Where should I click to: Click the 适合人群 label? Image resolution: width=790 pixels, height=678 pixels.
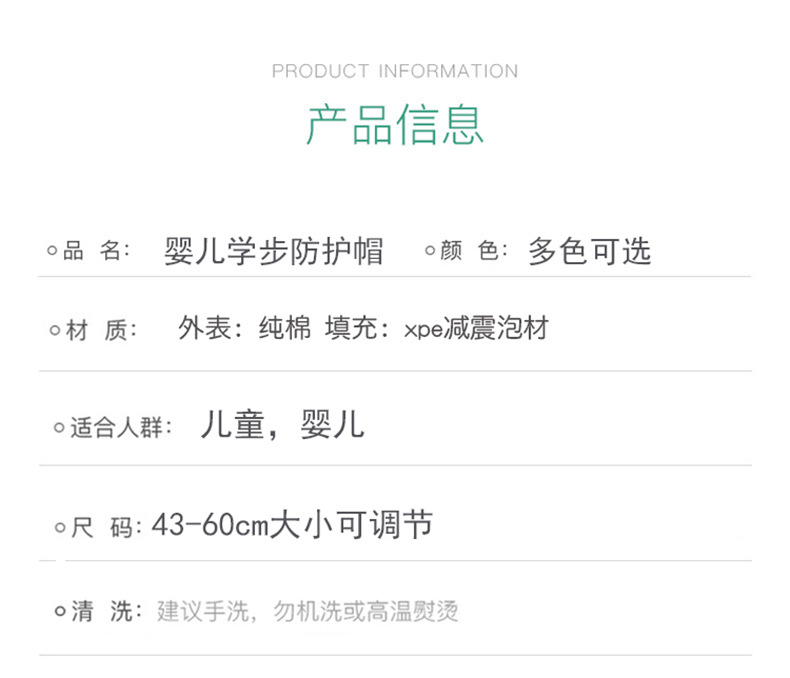[121, 428]
